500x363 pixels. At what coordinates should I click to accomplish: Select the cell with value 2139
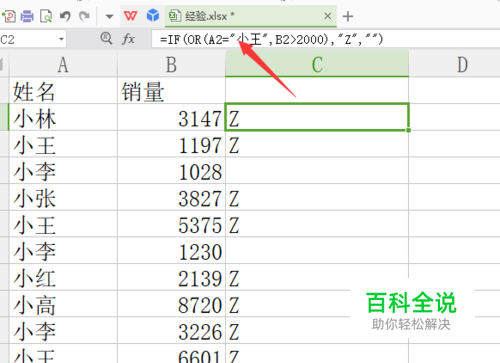coord(171,277)
